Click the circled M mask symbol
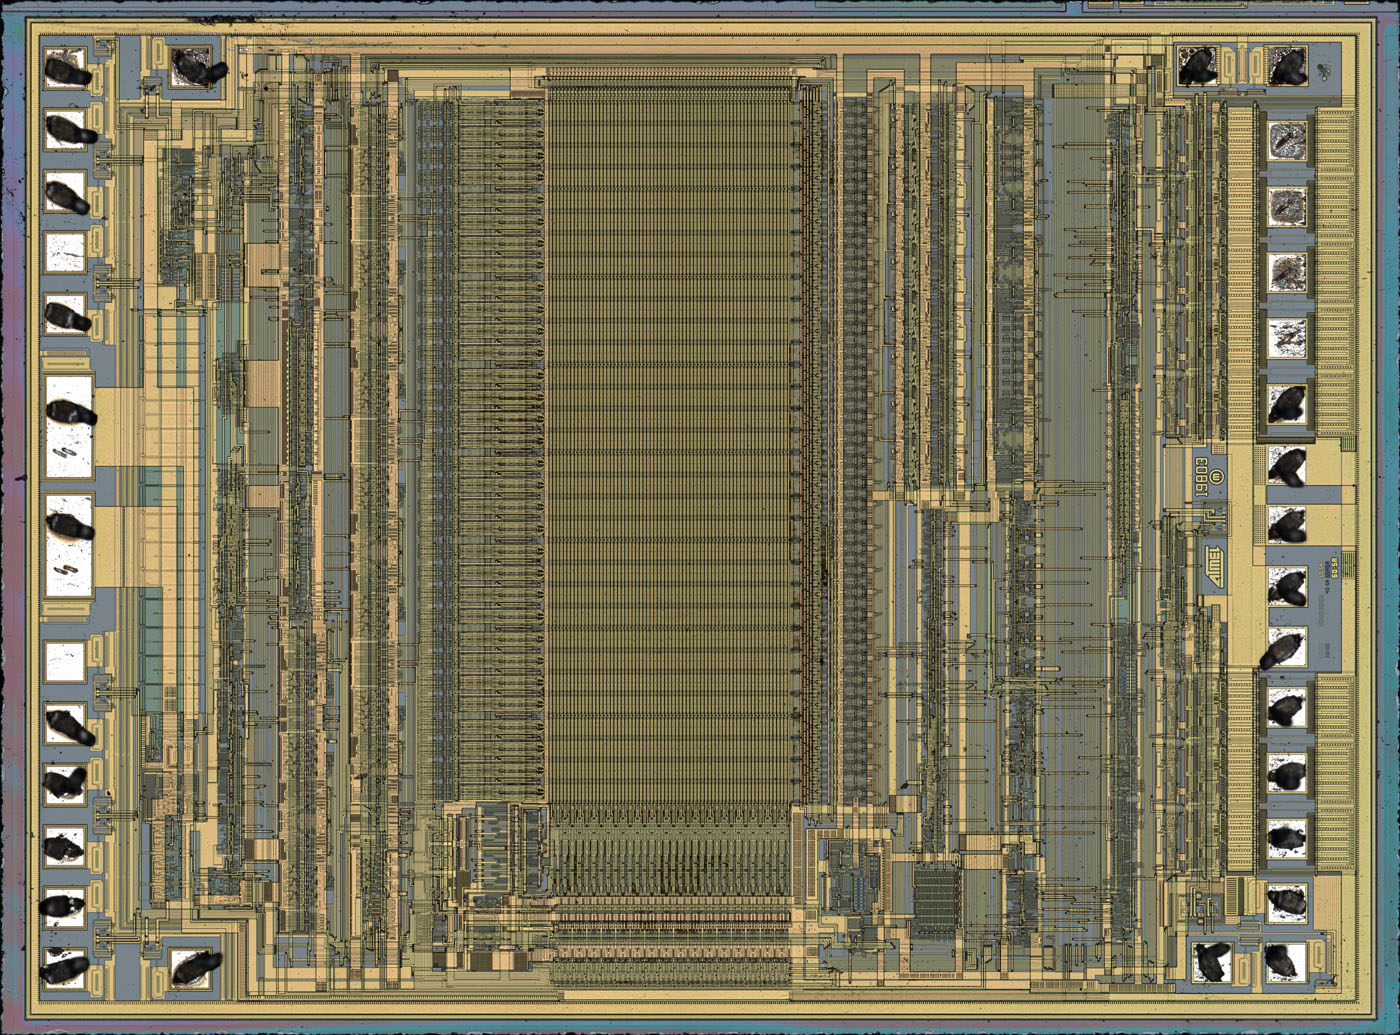This screenshot has height=1035, width=1400. coord(1217,478)
